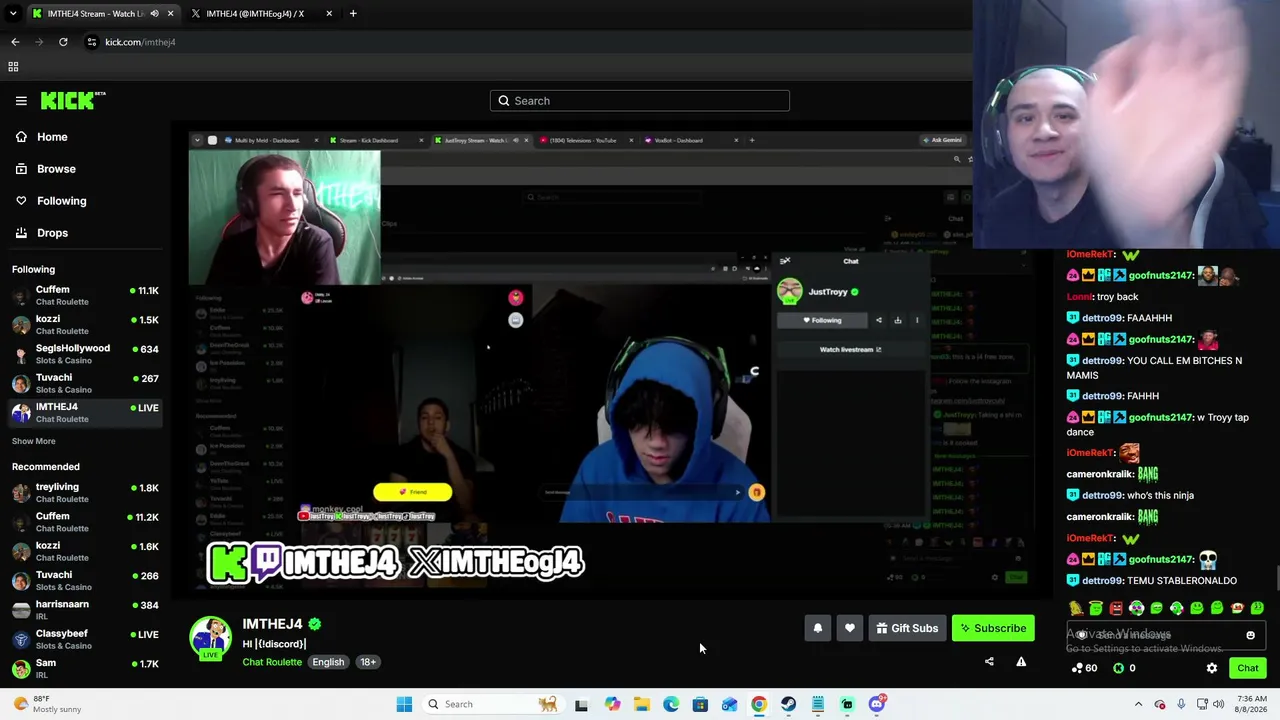This screenshot has width=1280, height=720.
Task: Open SegisHollywood channel in Following list
Action: coord(85,354)
